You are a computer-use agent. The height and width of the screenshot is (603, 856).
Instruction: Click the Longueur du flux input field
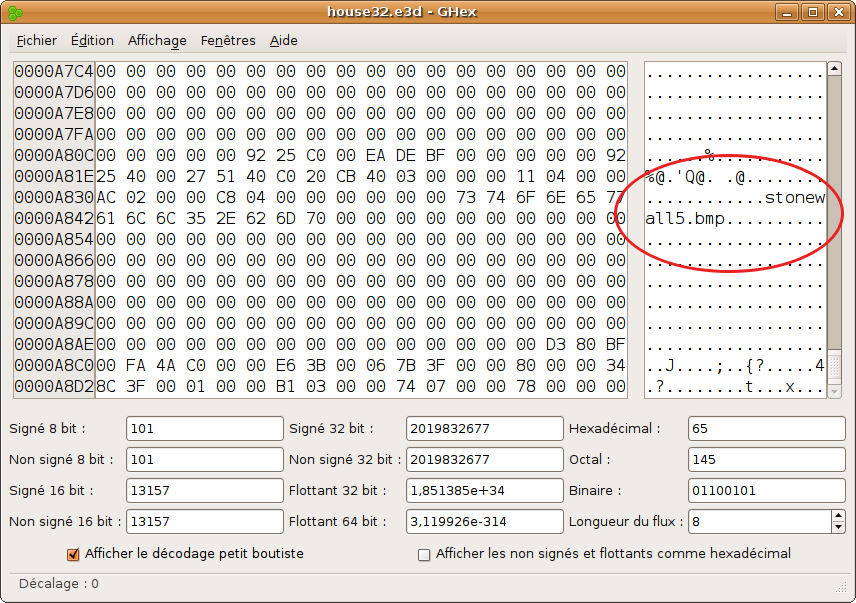(760, 522)
